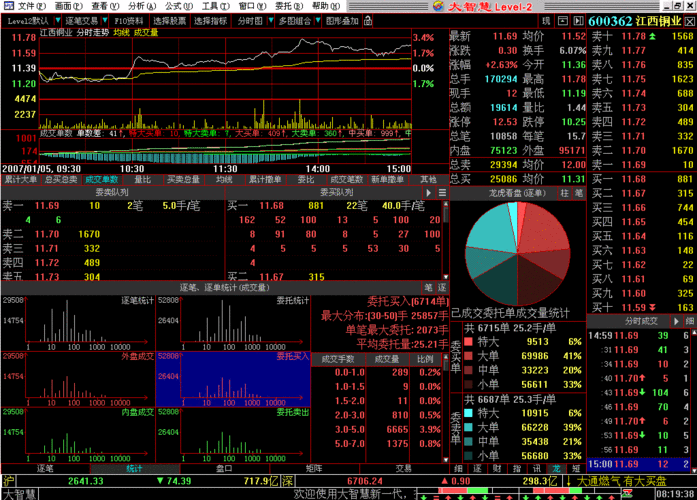Select the 外盘成交 statistics chart

click(78, 379)
